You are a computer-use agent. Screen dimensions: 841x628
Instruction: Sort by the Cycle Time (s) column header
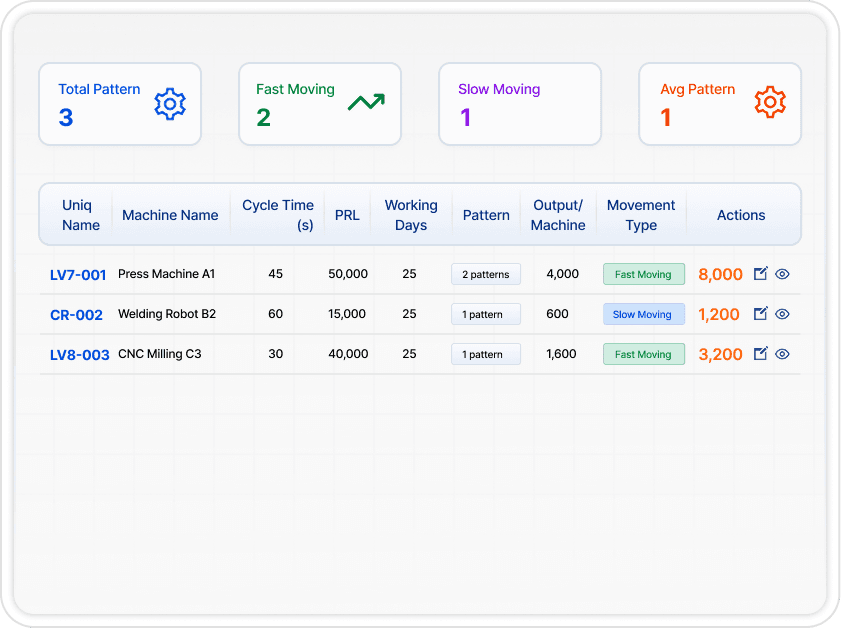pyautogui.click(x=278, y=215)
